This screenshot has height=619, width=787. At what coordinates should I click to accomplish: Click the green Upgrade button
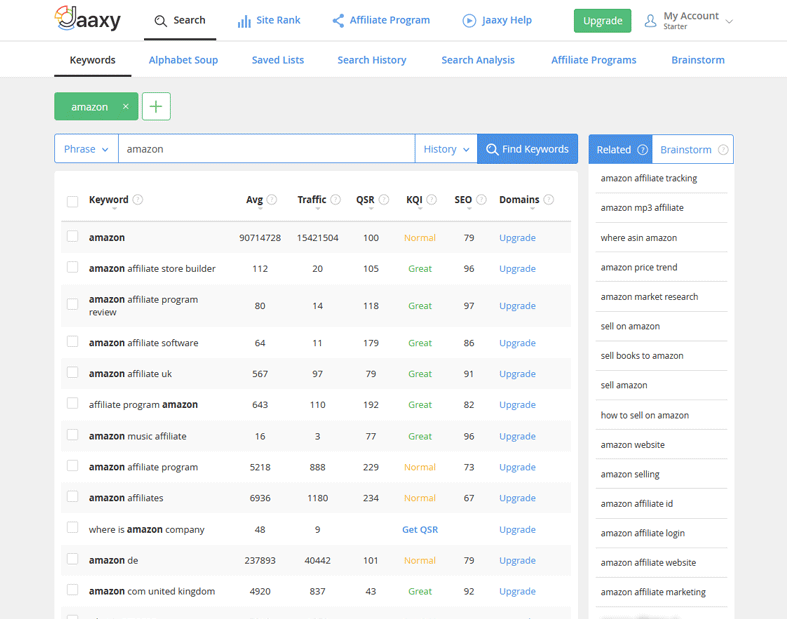pyautogui.click(x=602, y=21)
